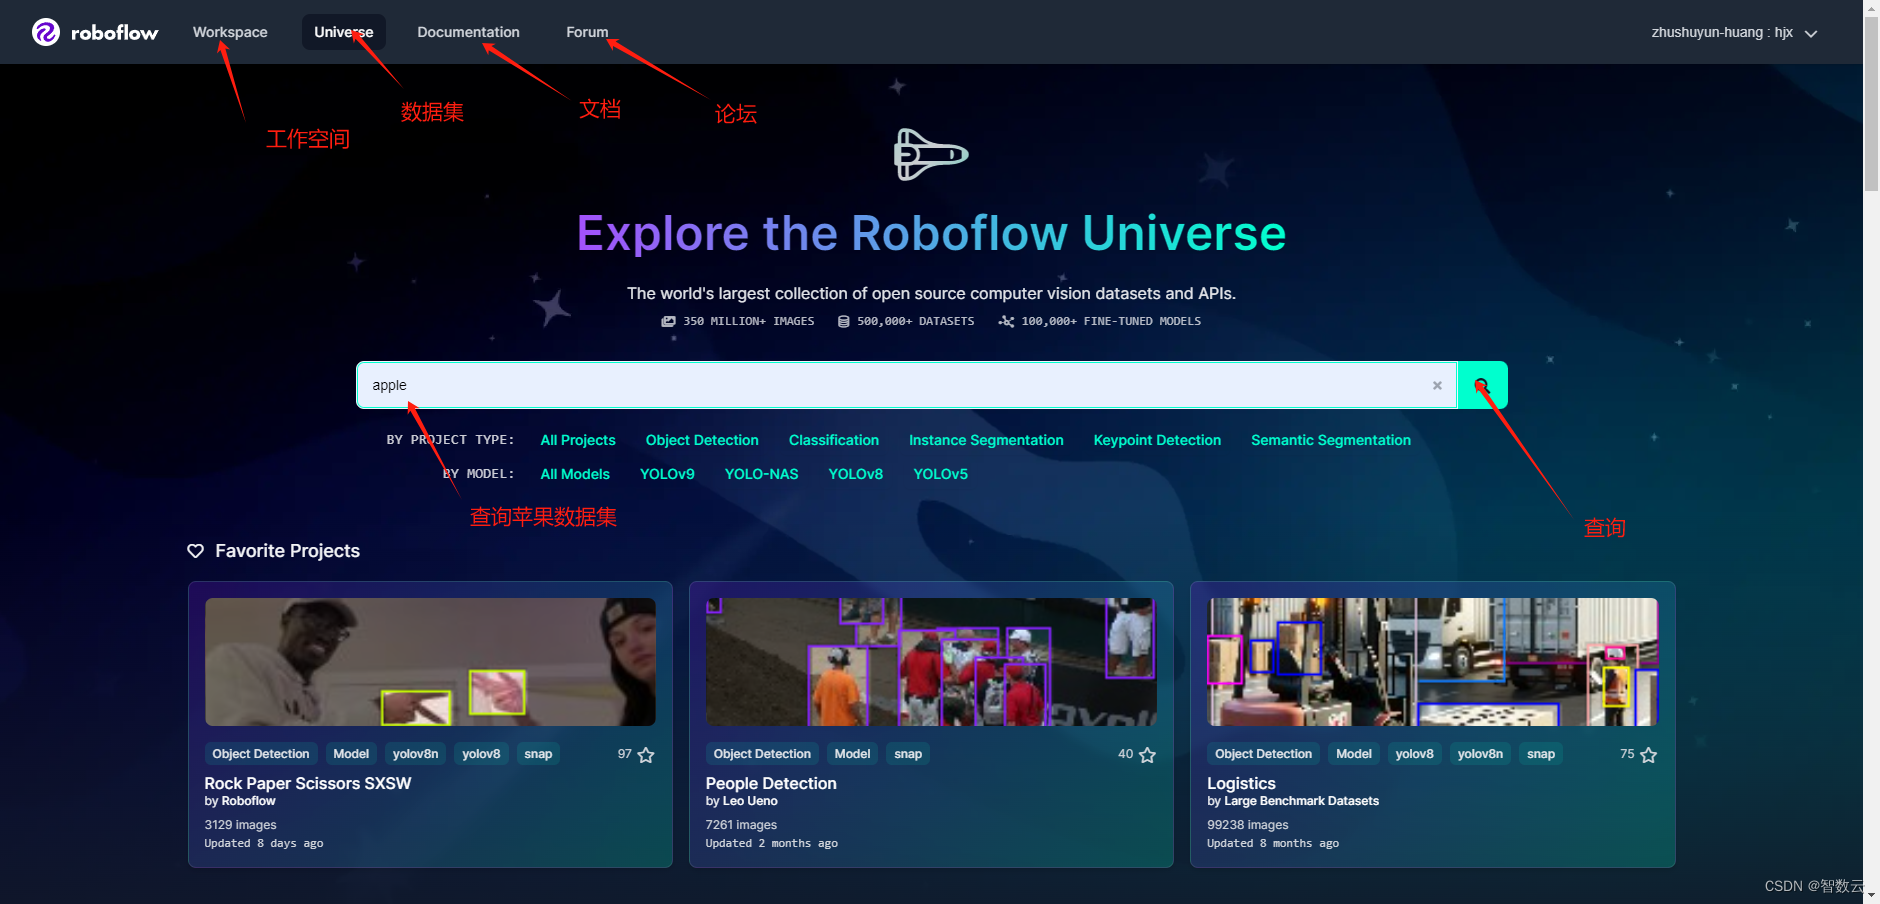
Task: Click 'Updated 8 days ago' text
Action: 264,843
